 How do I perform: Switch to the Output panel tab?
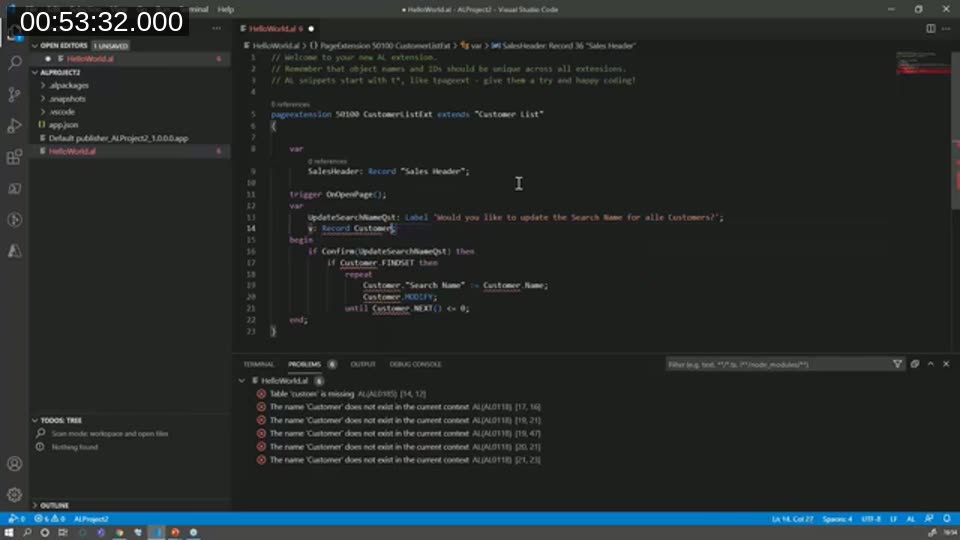362,364
